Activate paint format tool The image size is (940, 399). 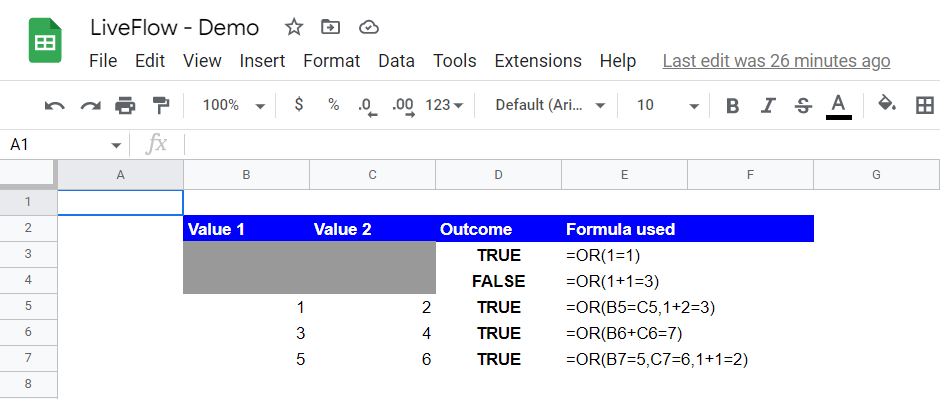[x=161, y=105]
